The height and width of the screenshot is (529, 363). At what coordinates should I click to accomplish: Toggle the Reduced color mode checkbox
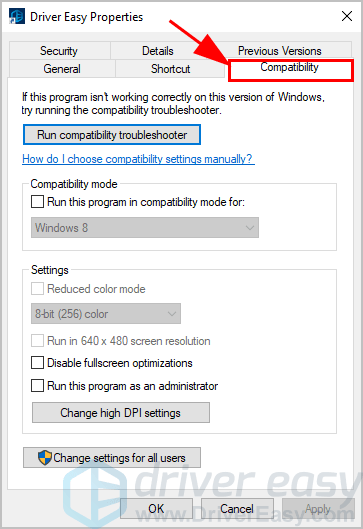click(x=37, y=289)
